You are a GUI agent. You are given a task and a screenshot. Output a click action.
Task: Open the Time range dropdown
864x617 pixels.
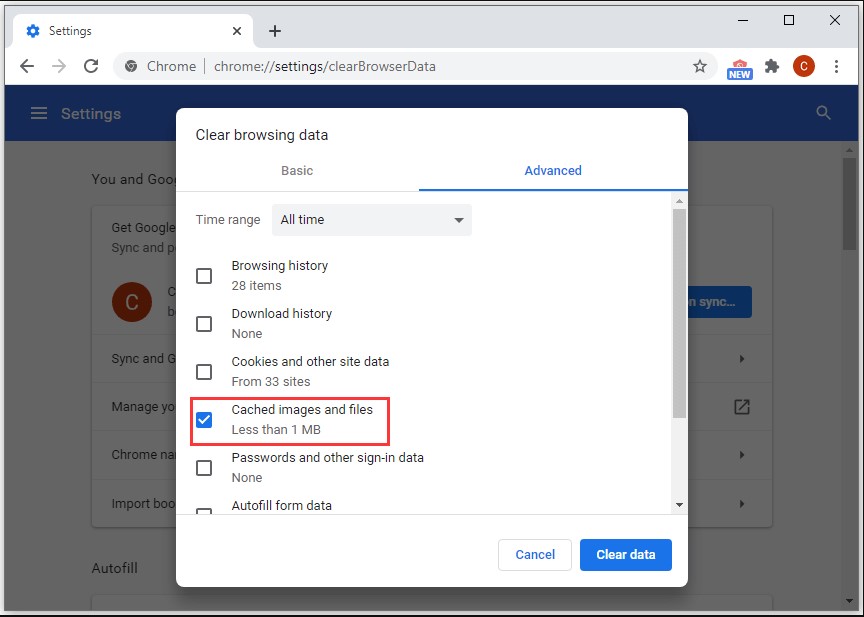(x=371, y=220)
